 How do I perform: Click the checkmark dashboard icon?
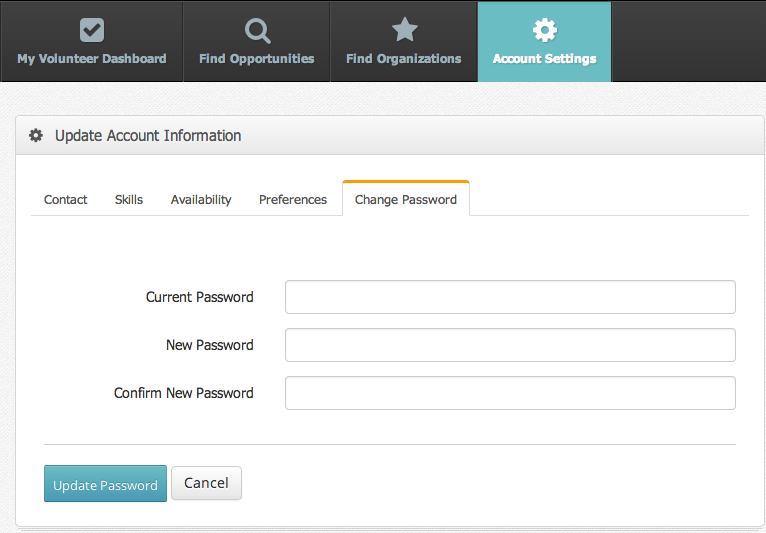(x=92, y=30)
